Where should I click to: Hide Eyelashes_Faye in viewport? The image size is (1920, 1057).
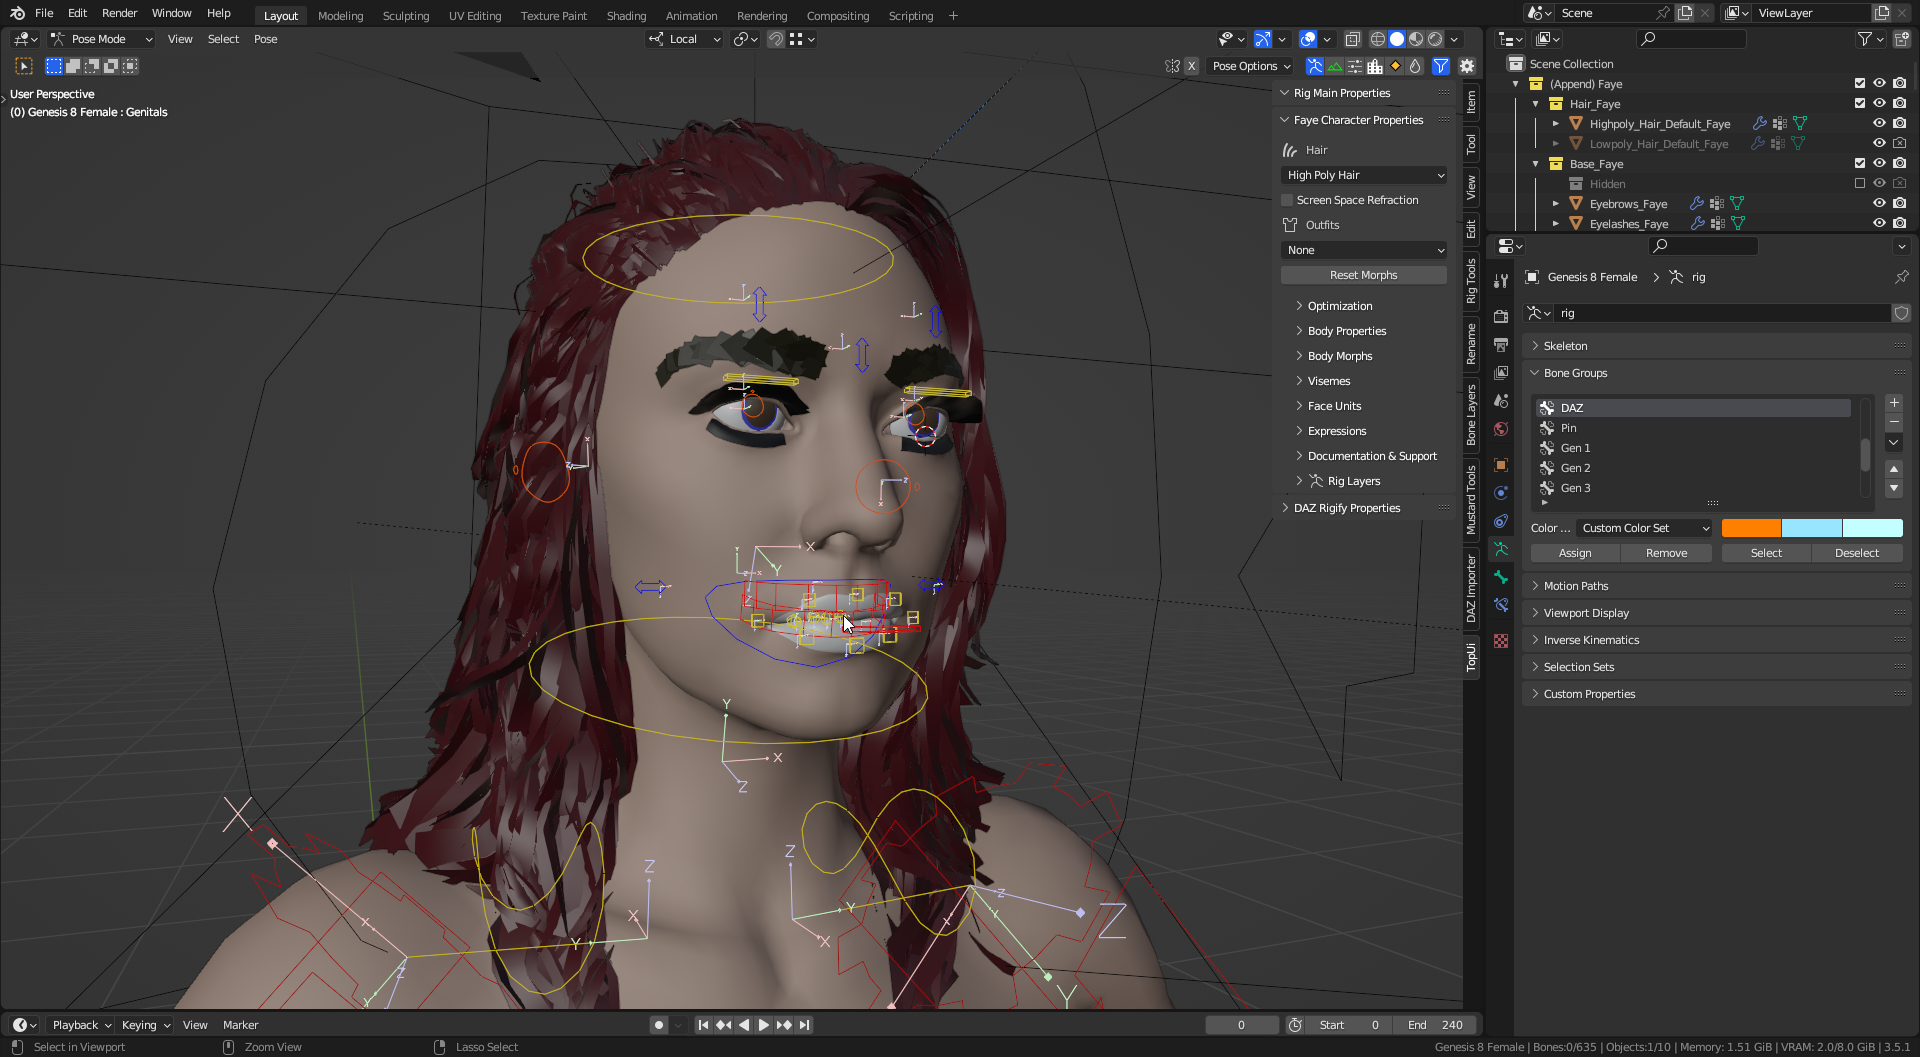[x=1880, y=224]
